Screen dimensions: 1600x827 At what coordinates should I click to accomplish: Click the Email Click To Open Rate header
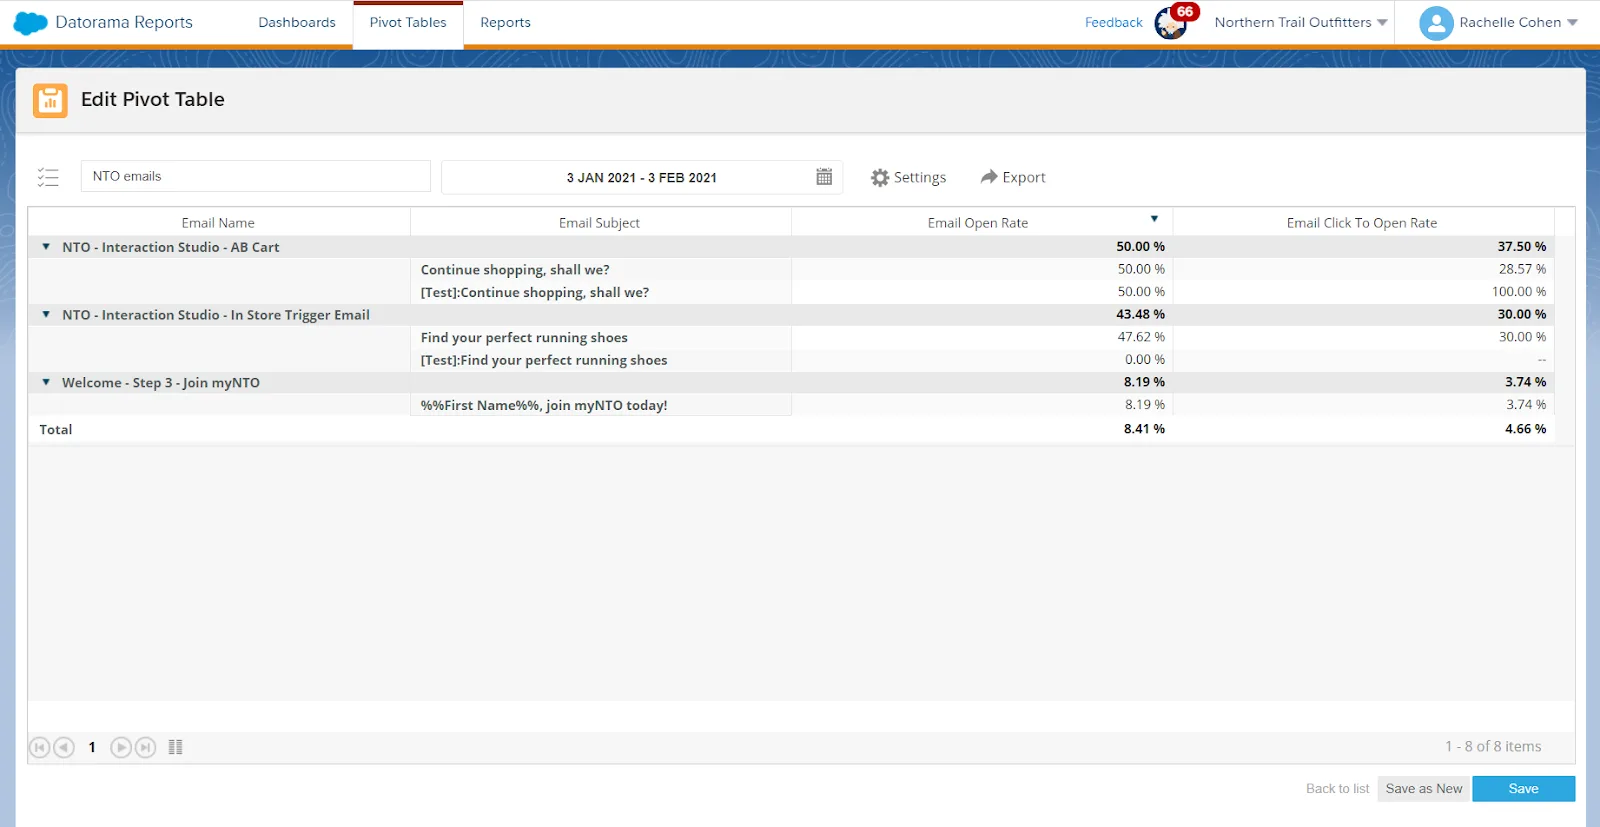pos(1362,223)
